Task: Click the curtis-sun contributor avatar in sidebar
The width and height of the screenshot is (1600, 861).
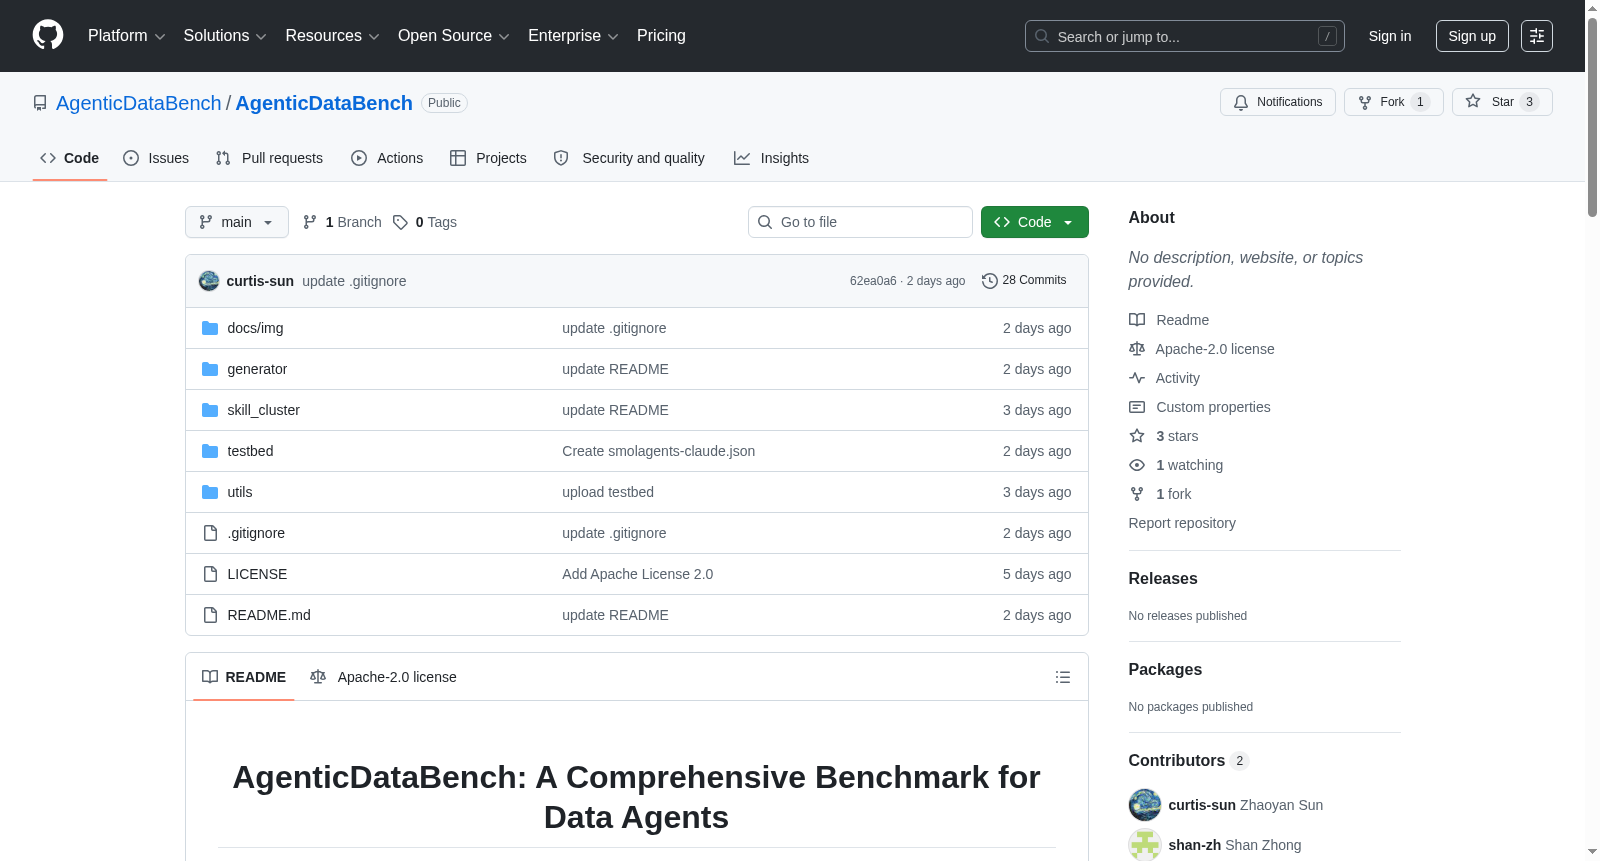Action: pos(1145,805)
